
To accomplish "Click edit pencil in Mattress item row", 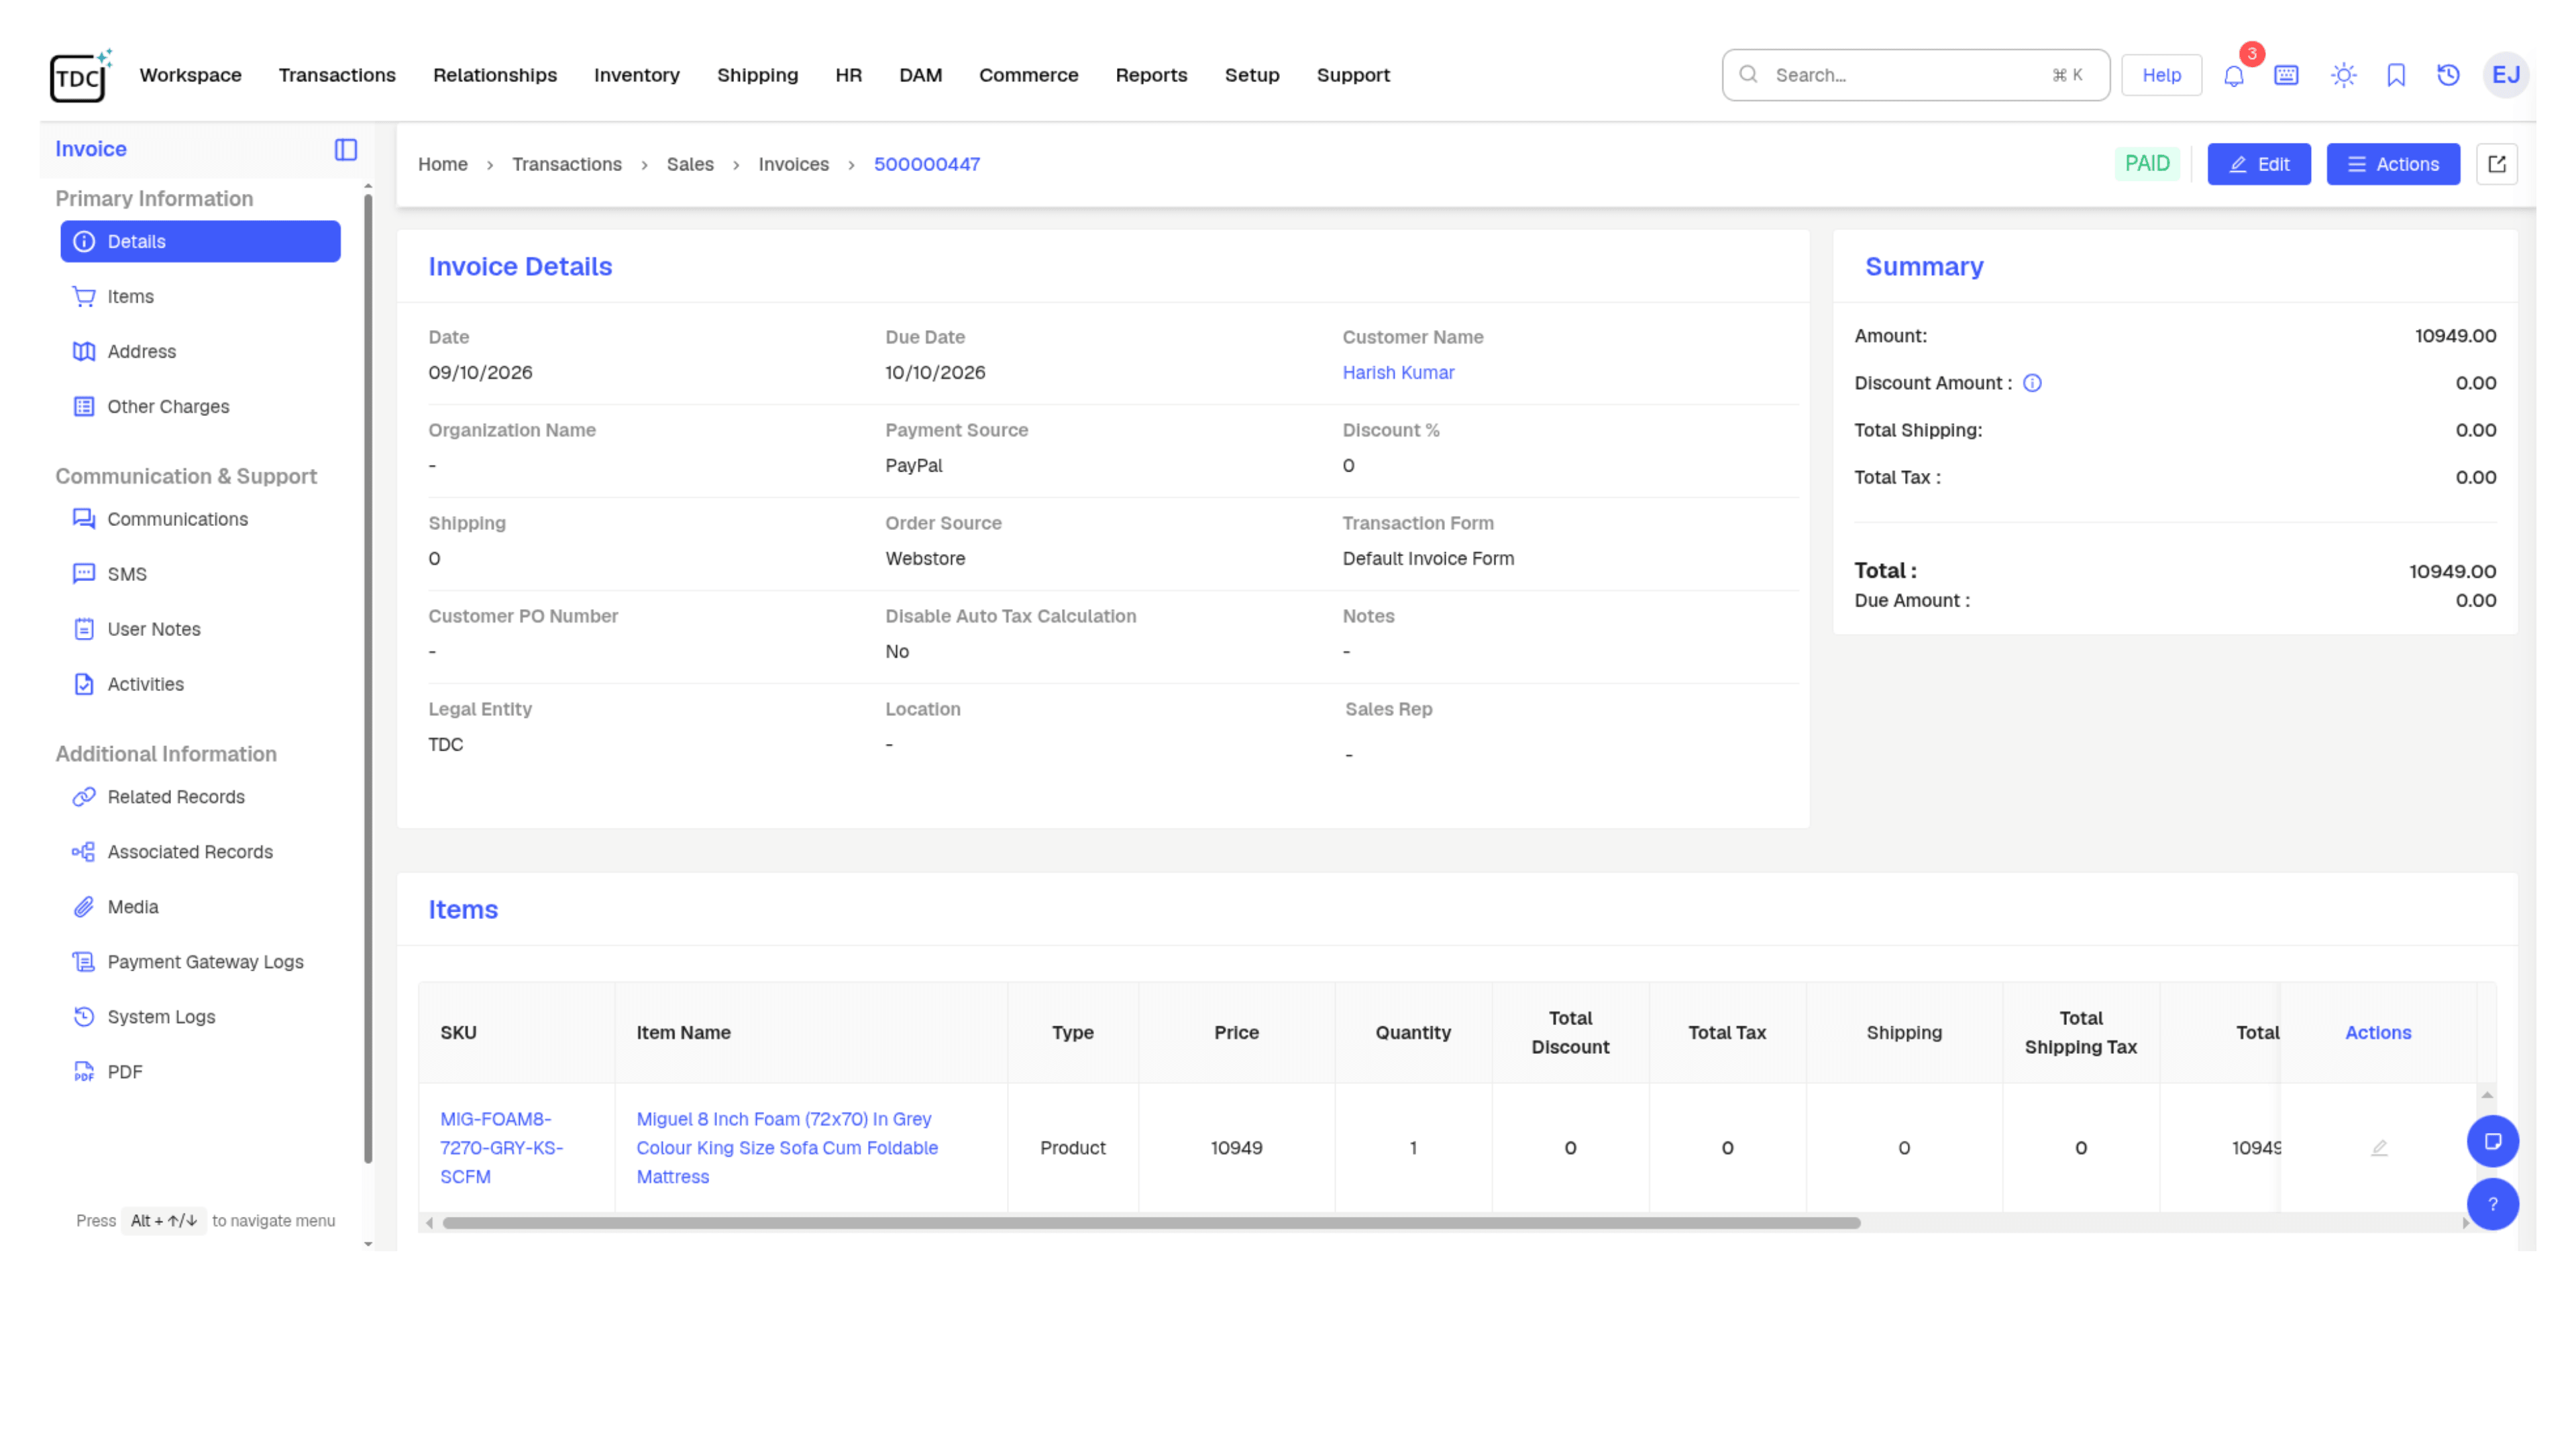I will (2378, 1148).
